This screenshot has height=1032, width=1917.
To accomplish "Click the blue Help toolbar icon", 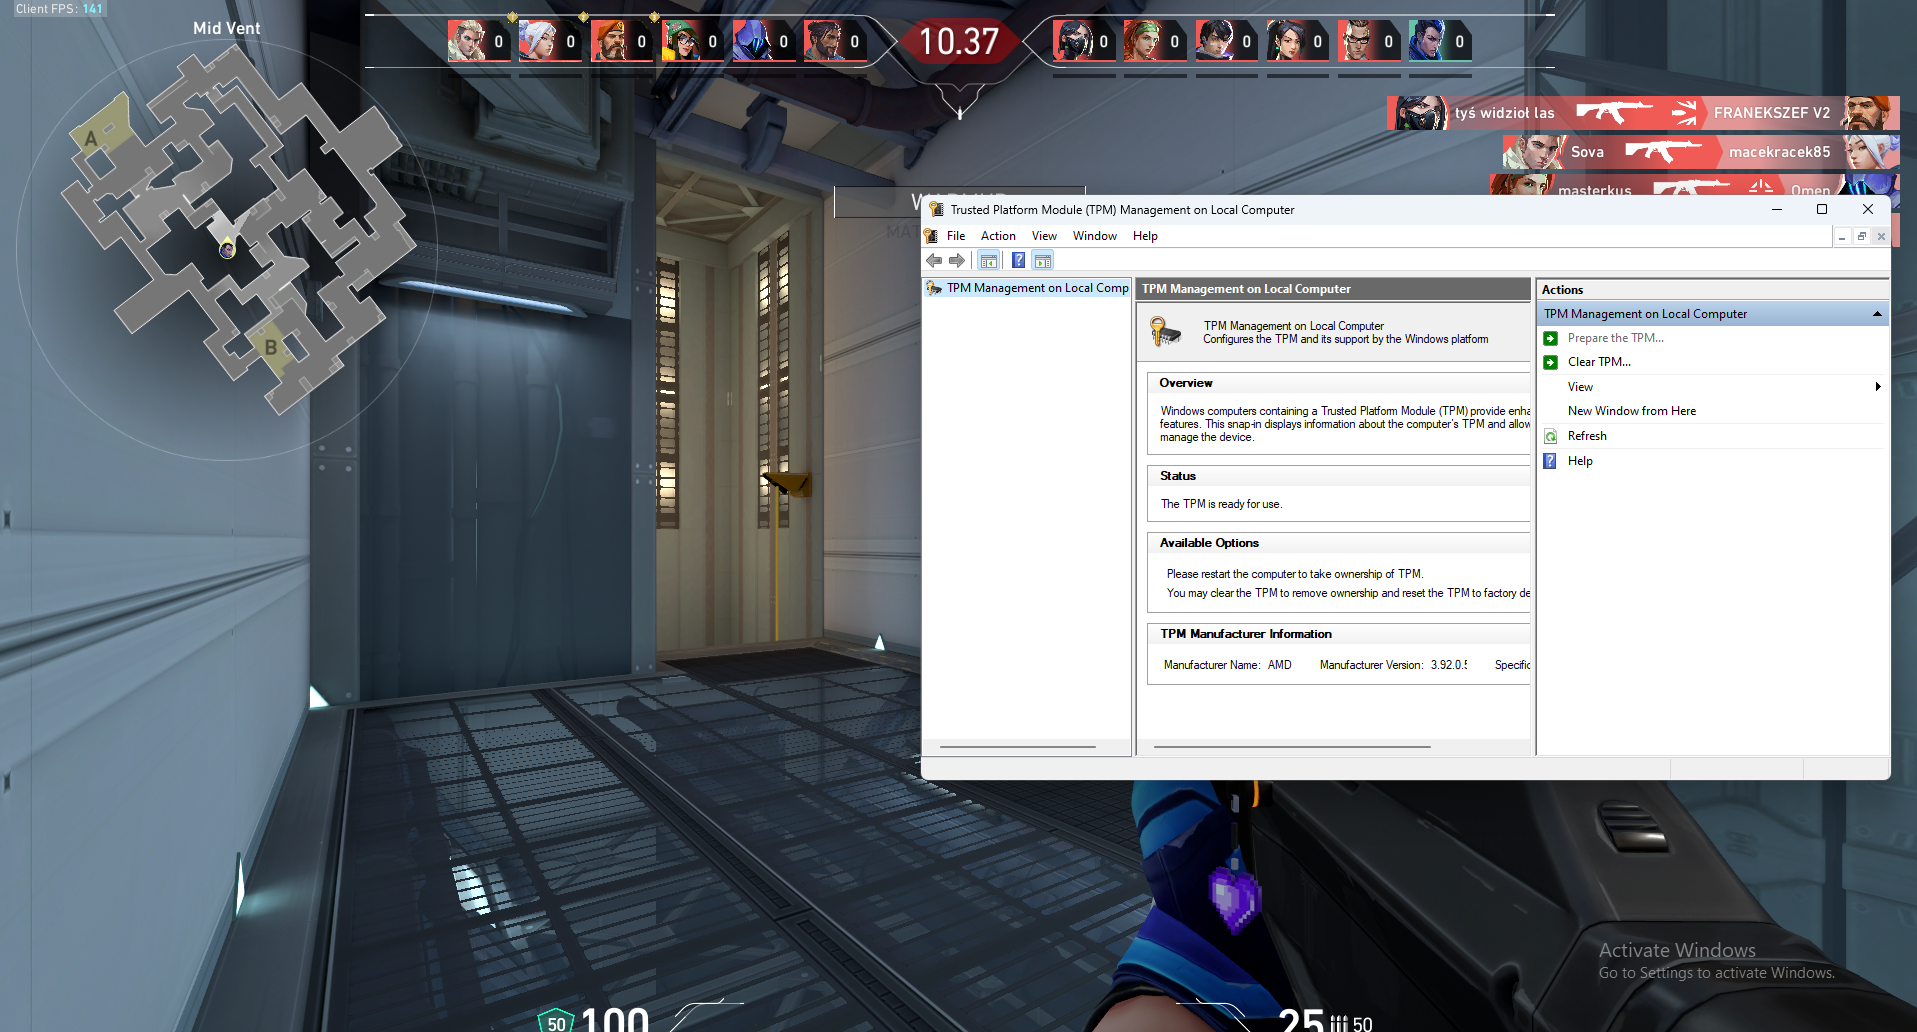I will coord(1018,261).
